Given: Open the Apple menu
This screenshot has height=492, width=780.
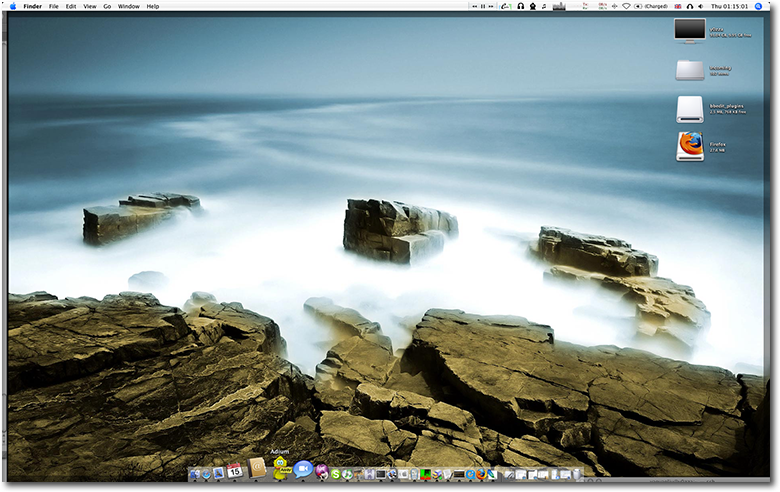Looking at the screenshot, I should point(13,6).
